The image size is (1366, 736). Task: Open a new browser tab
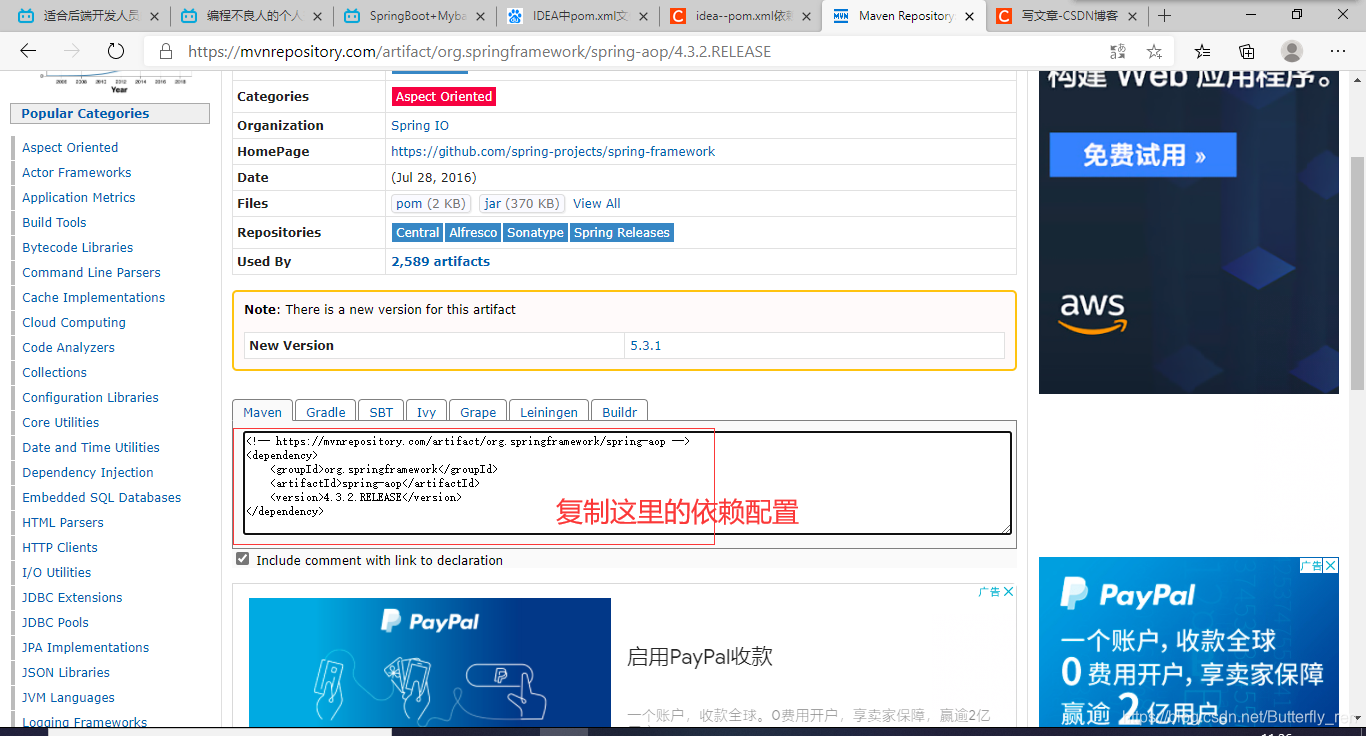pos(1164,16)
